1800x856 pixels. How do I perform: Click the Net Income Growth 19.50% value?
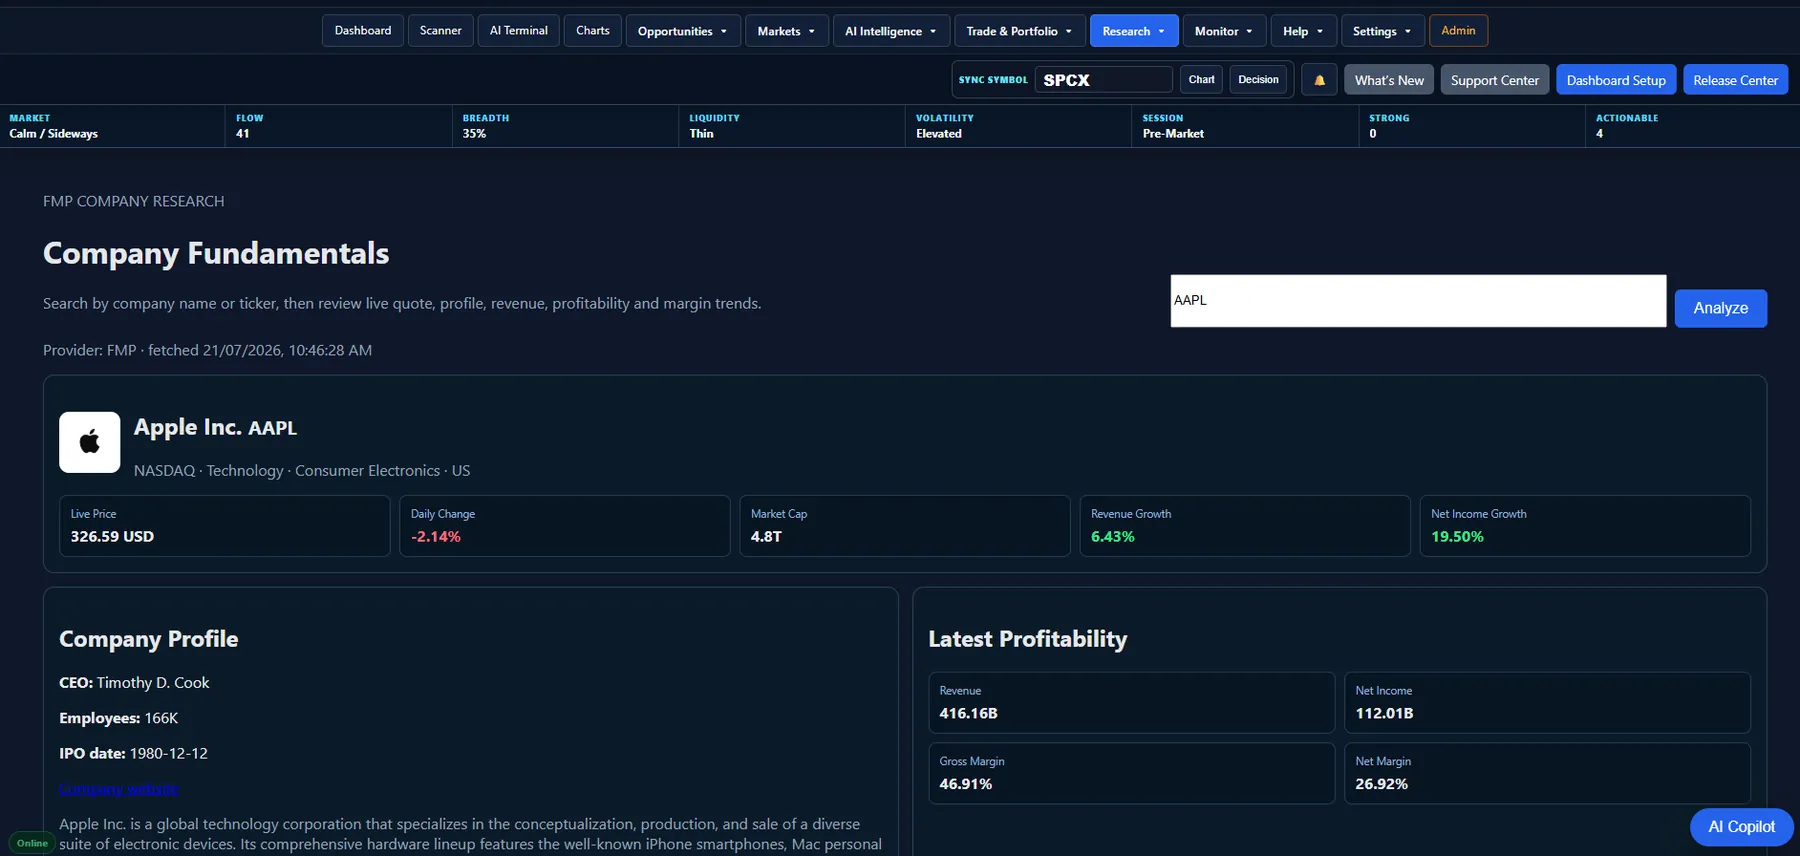coord(1457,537)
